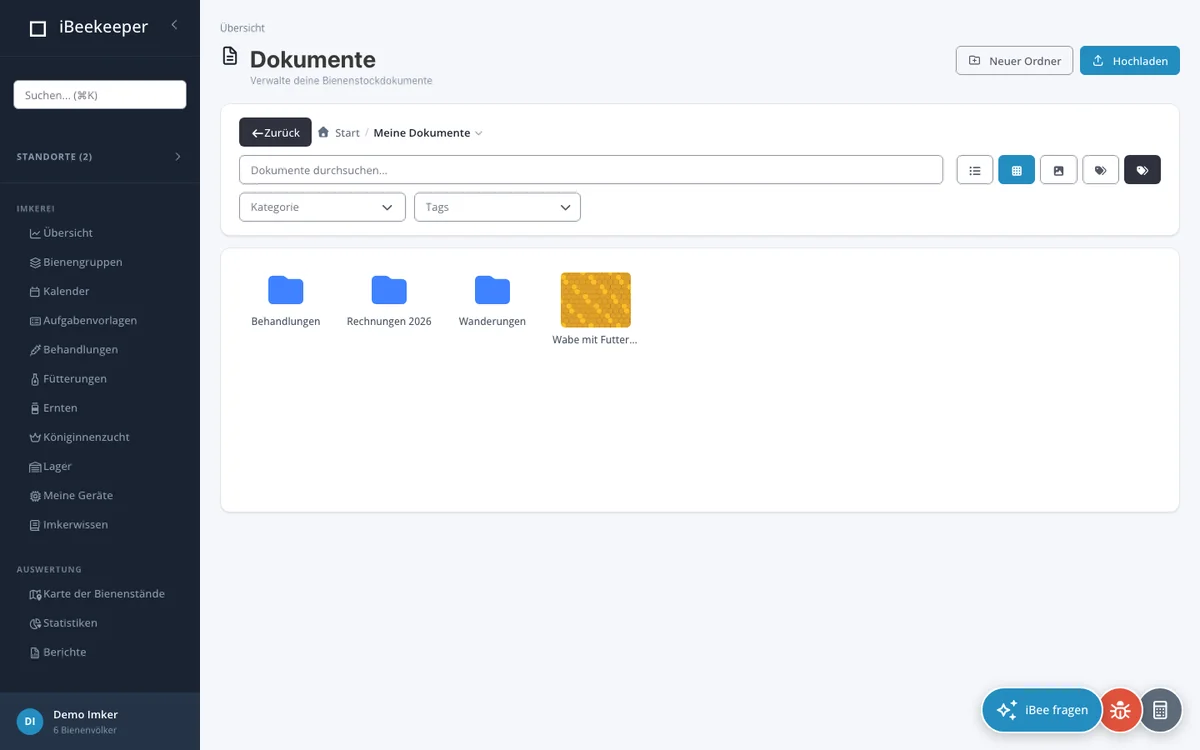
Task: Click the light tags view button
Action: [1100, 170]
